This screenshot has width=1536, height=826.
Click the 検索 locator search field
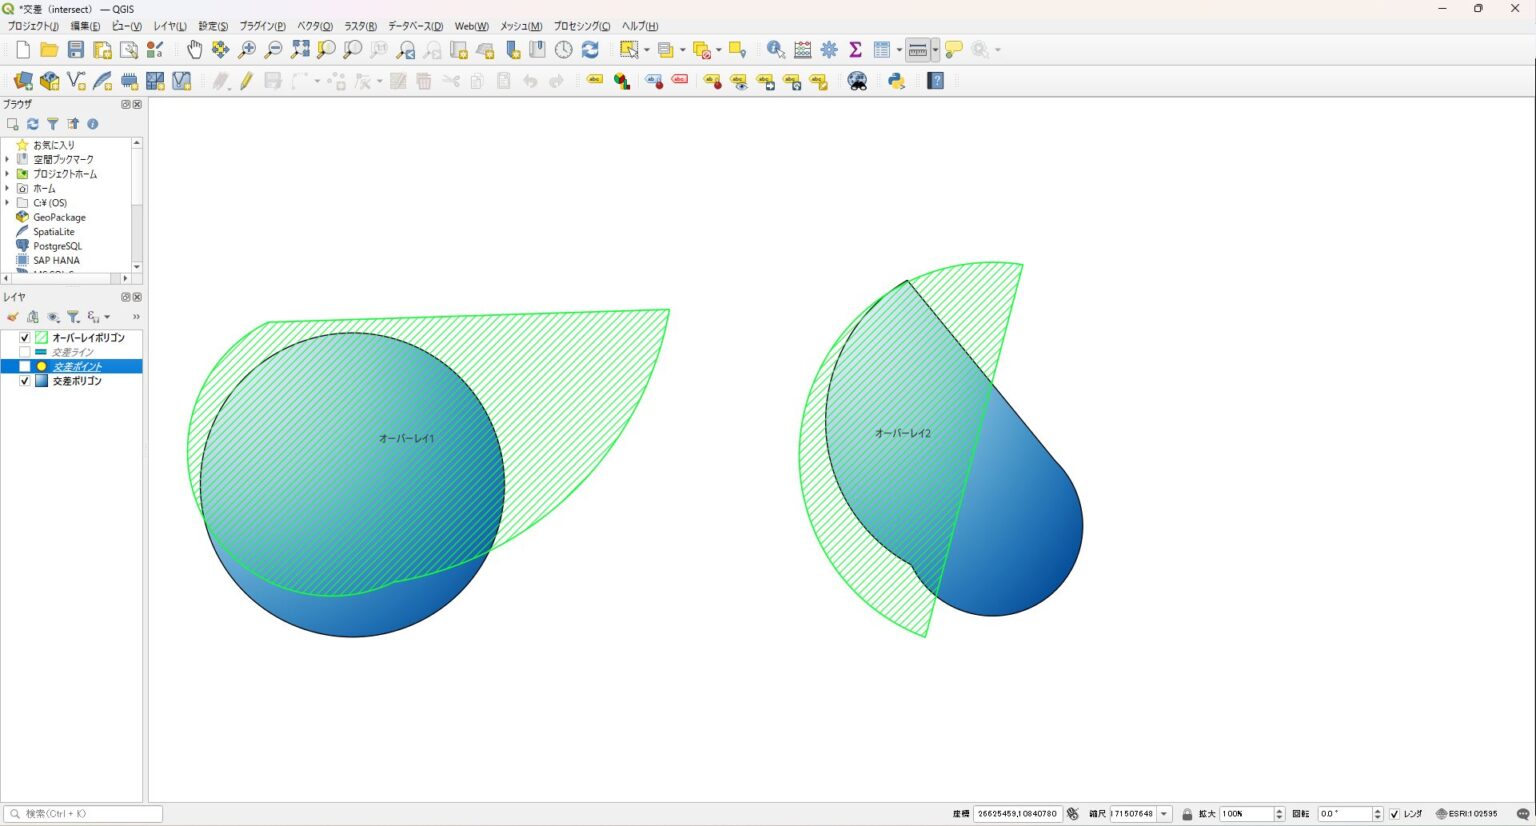tap(90, 814)
